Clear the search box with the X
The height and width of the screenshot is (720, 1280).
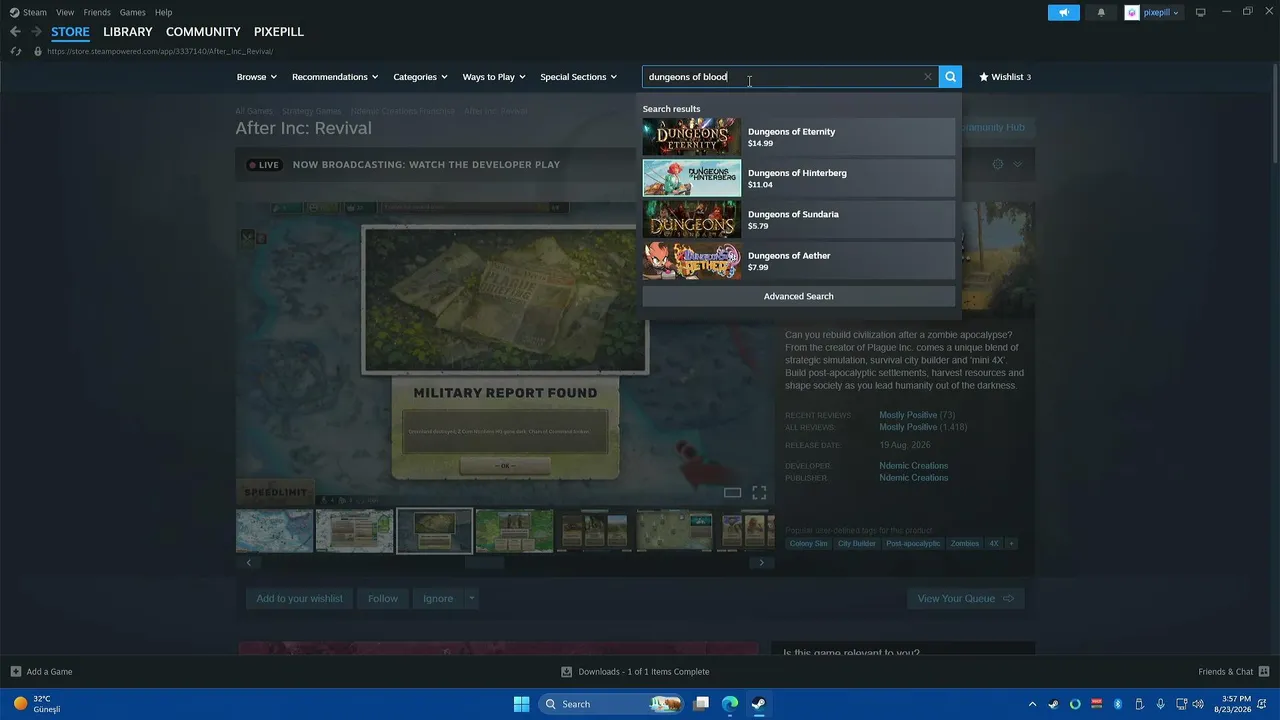point(928,77)
